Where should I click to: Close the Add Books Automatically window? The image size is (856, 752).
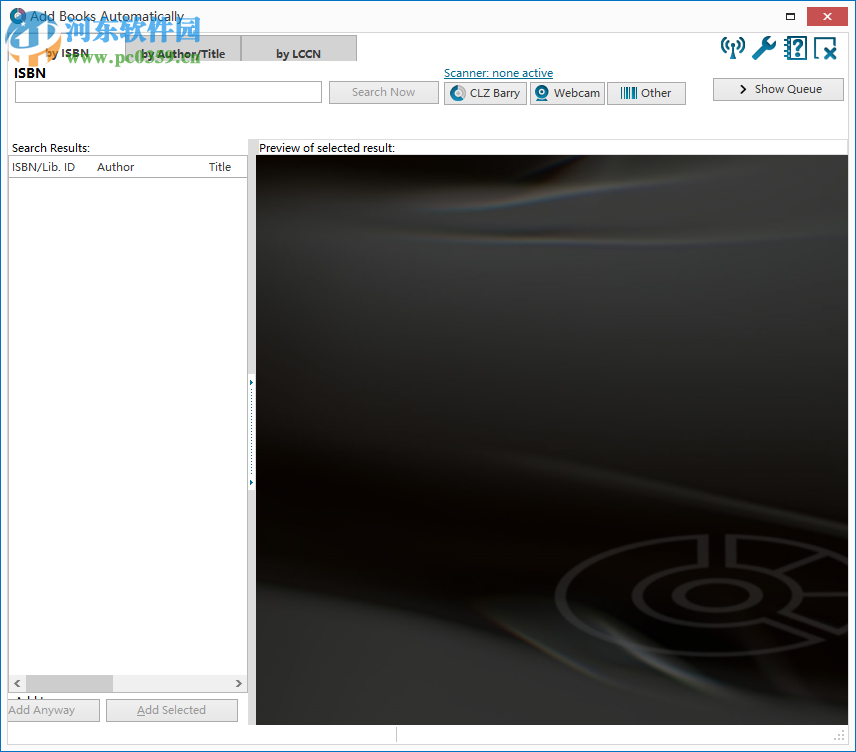point(827,16)
